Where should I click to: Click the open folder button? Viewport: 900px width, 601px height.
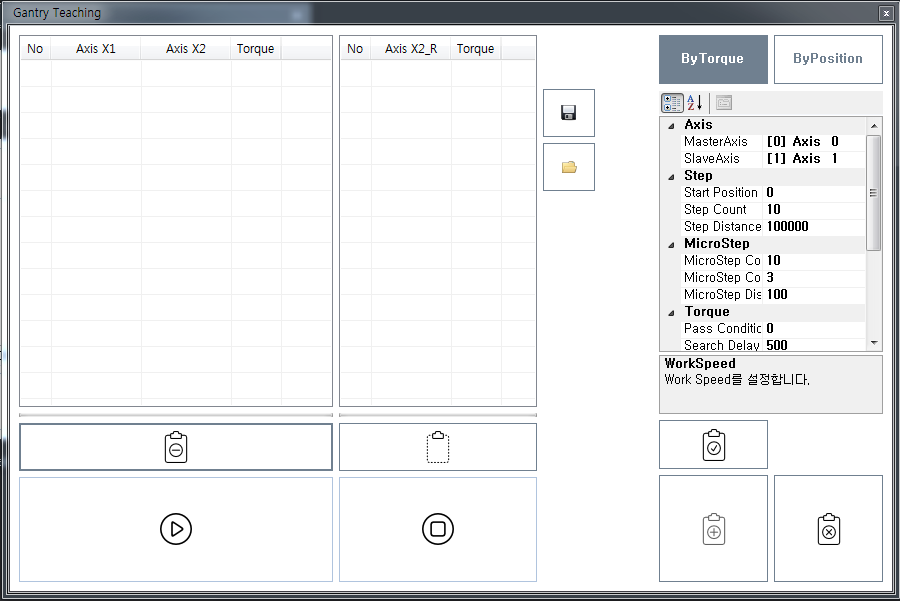pos(569,167)
